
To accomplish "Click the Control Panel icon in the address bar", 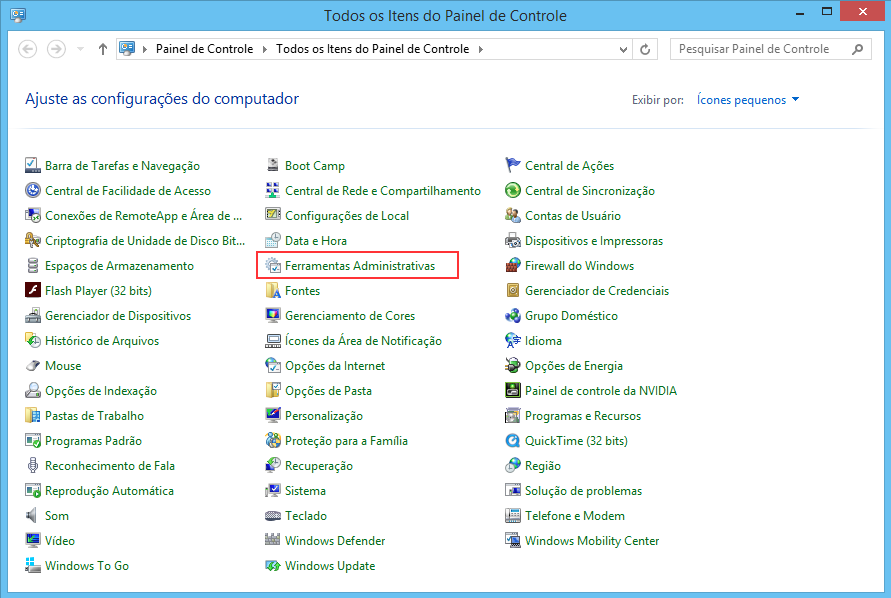I will 127,49.
